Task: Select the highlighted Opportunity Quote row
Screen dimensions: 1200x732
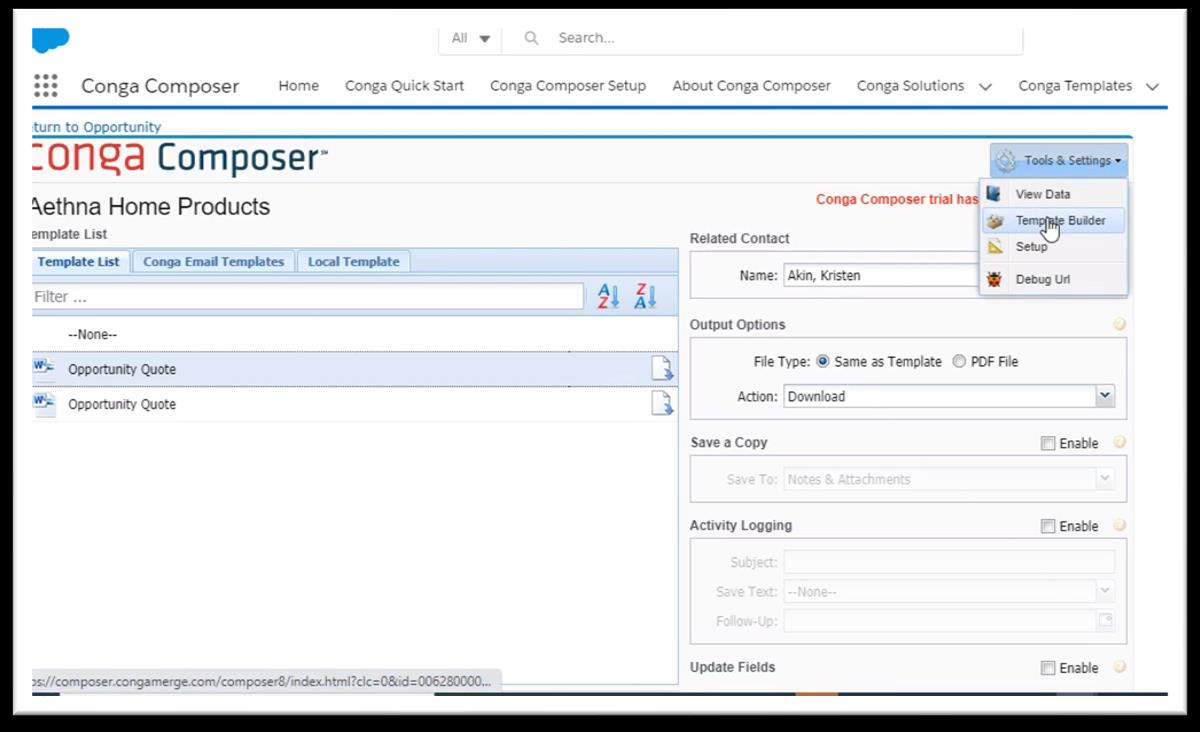Action: (x=355, y=369)
